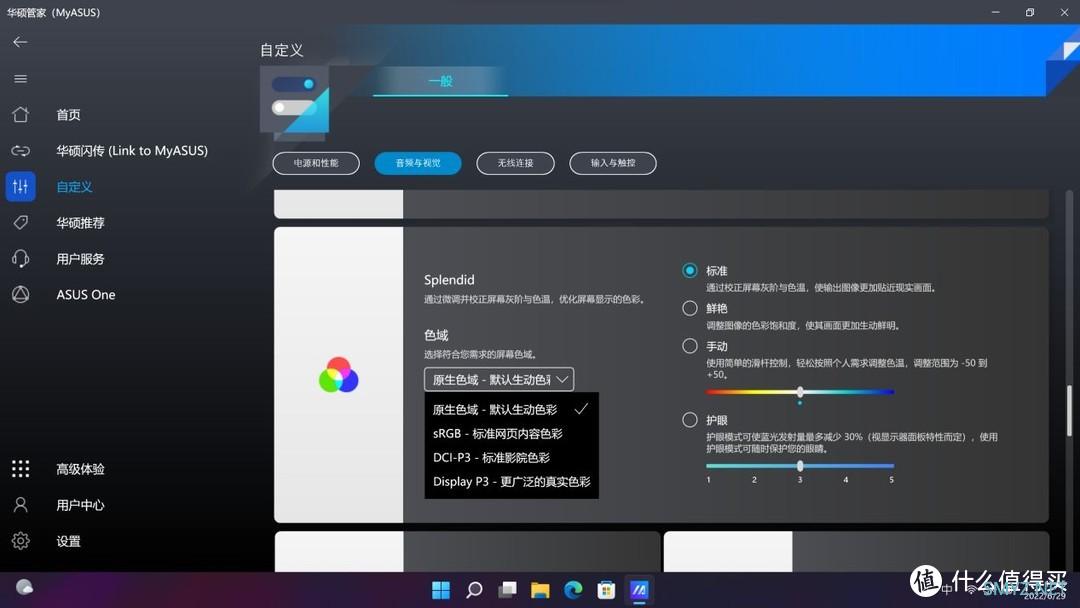Click the 用户中心 sidebar label

pos(81,505)
